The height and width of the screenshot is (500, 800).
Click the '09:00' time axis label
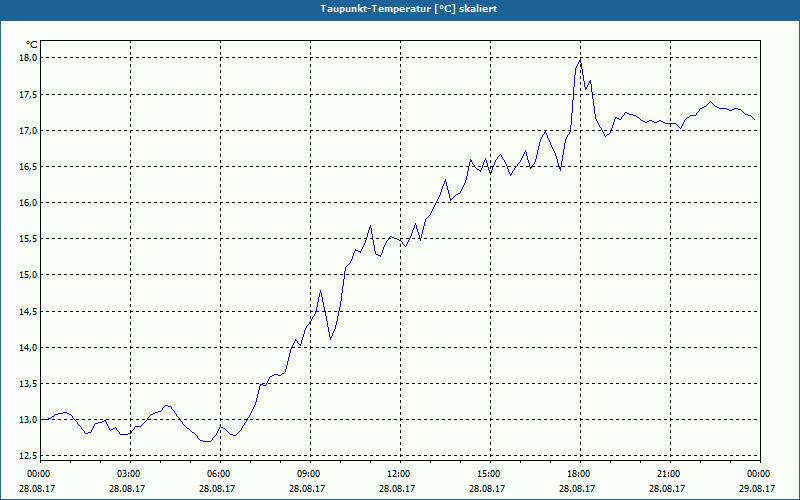(x=310, y=474)
